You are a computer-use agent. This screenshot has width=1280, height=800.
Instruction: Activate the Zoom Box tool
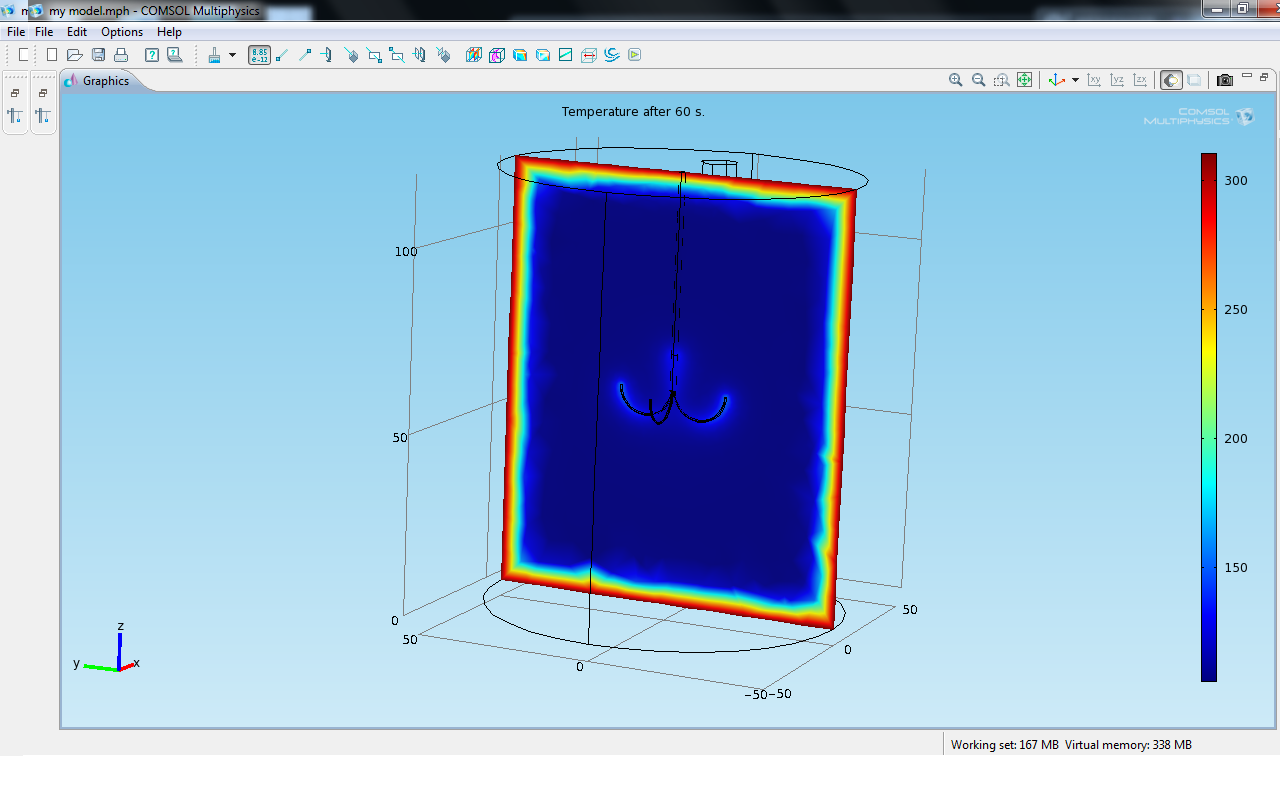pyautogui.click(x=1001, y=80)
